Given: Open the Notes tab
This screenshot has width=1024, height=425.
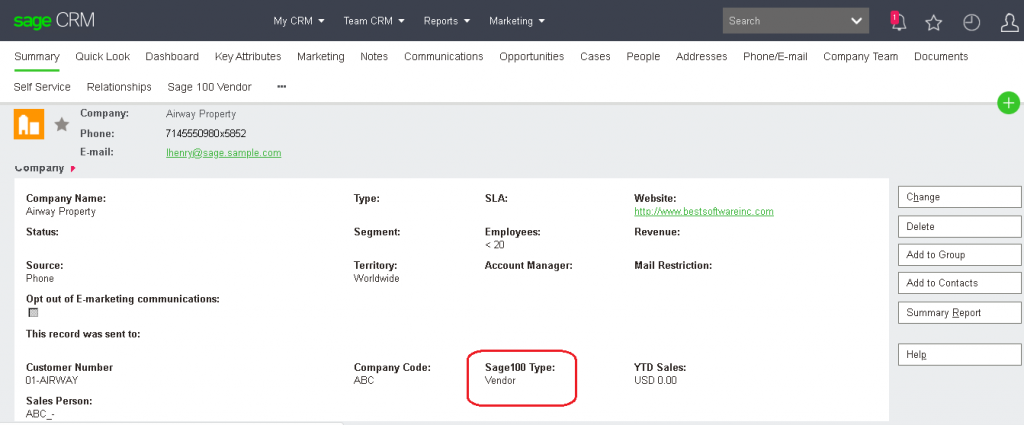Looking at the screenshot, I should [x=374, y=57].
